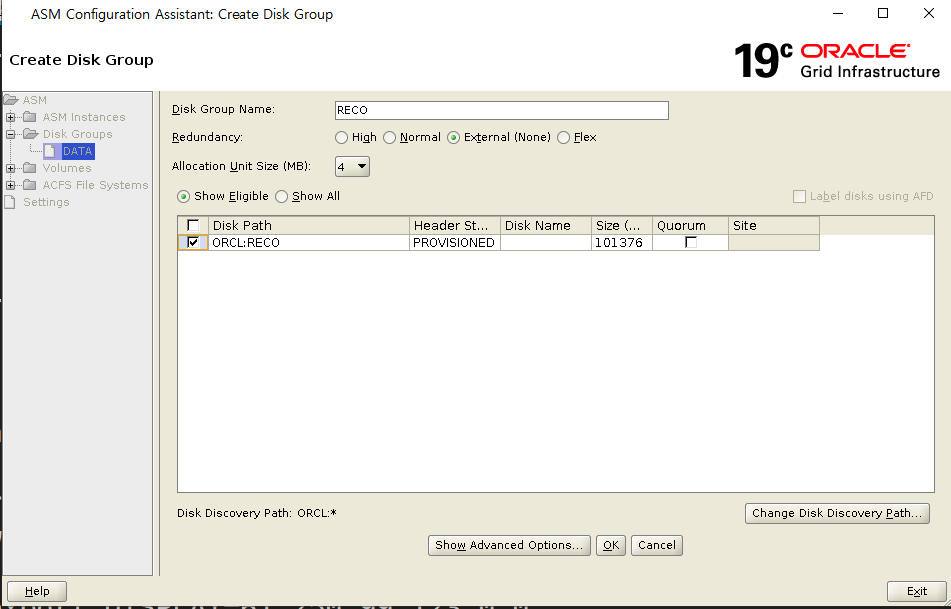Click Change Disk Discovery Path button
Viewport: 951px width, 609px height.
(x=837, y=513)
